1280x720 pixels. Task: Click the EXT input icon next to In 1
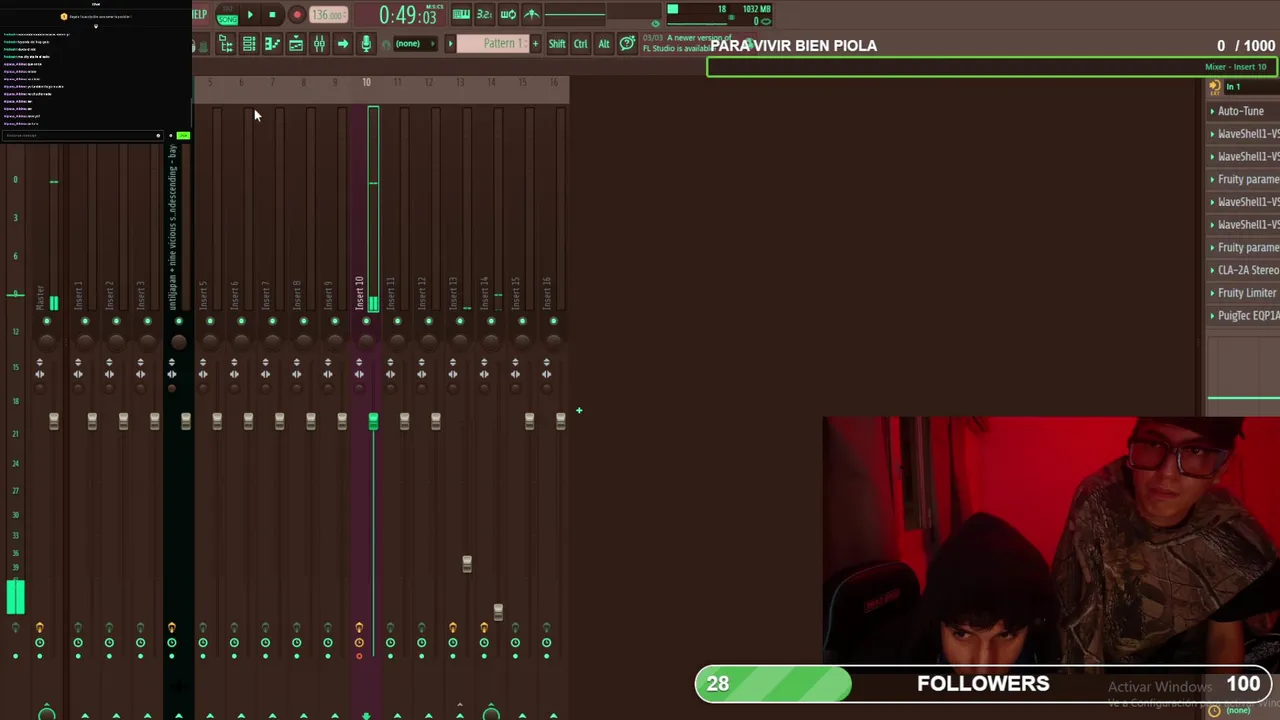pyautogui.click(x=1214, y=87)
